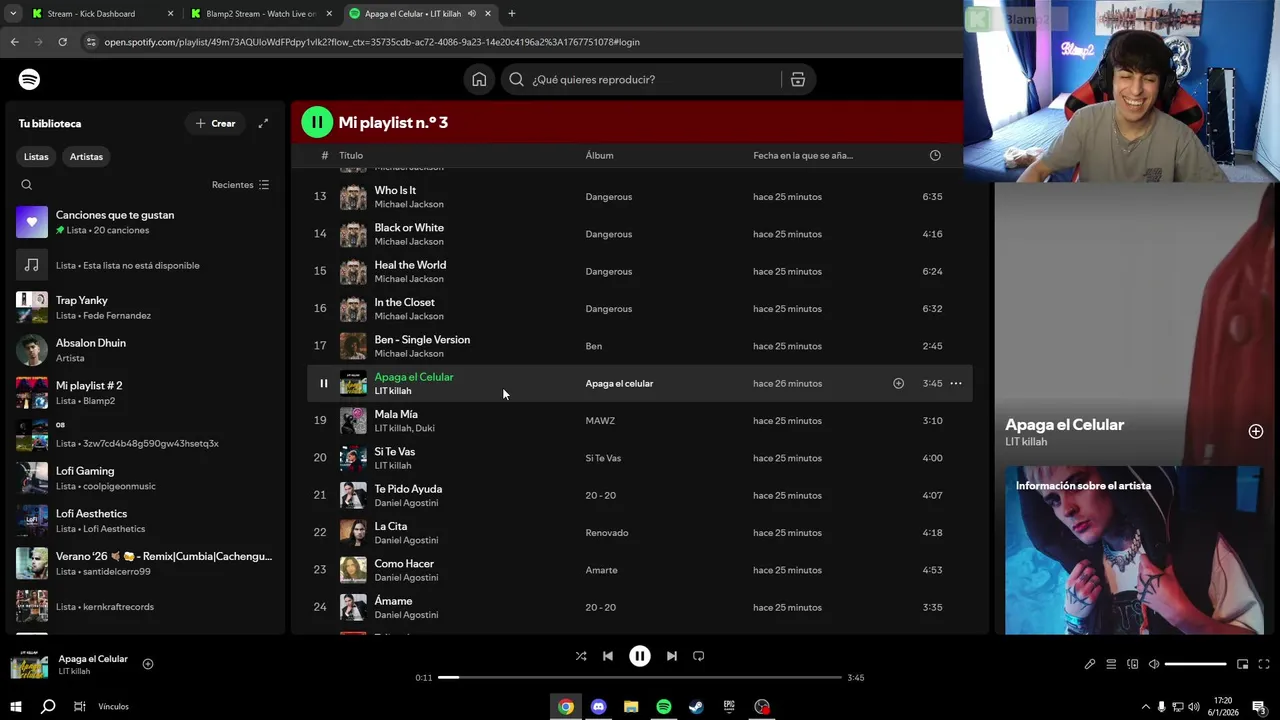This screenshot has width=1280, height=720.
Task: Pause playlist using green header button
Action: click(x=317, y=122)
